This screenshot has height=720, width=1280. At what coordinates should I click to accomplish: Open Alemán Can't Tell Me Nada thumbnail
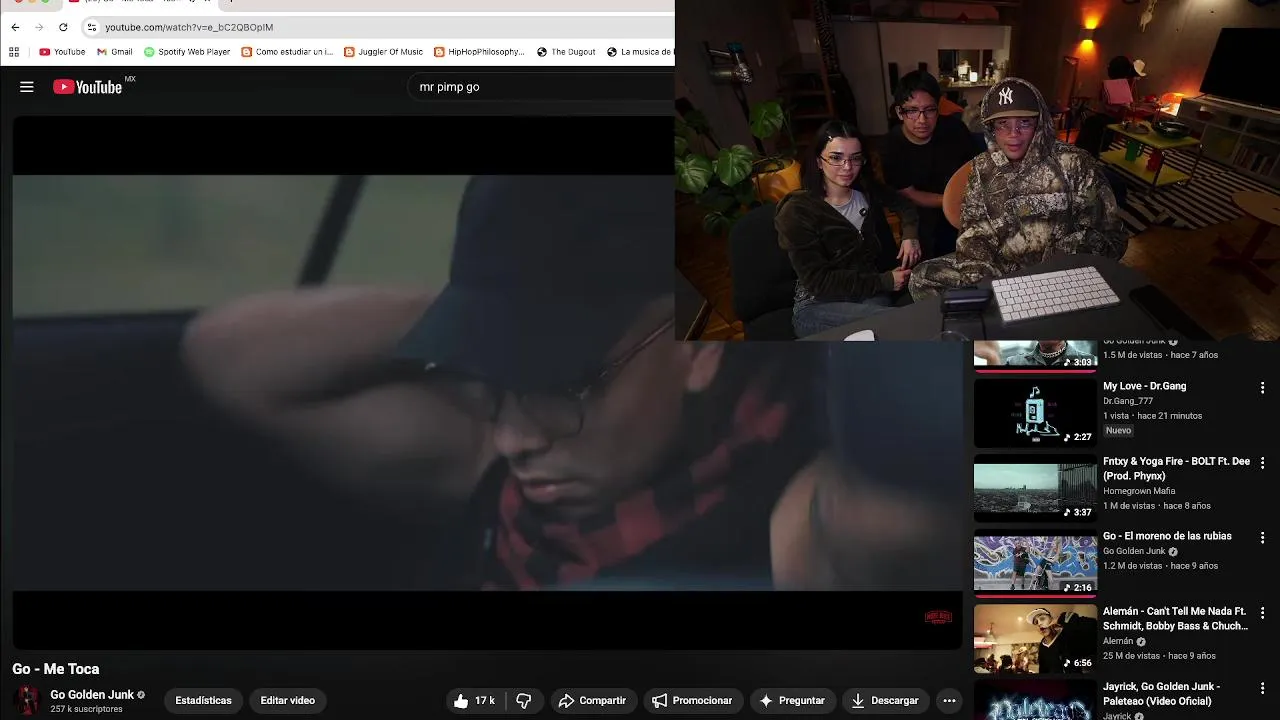pyautogui.click(x=1035, y=638)
